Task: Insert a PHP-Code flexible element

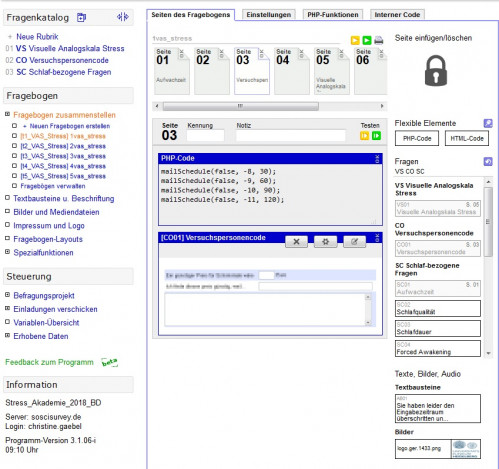Action: [x=417, y=138]
